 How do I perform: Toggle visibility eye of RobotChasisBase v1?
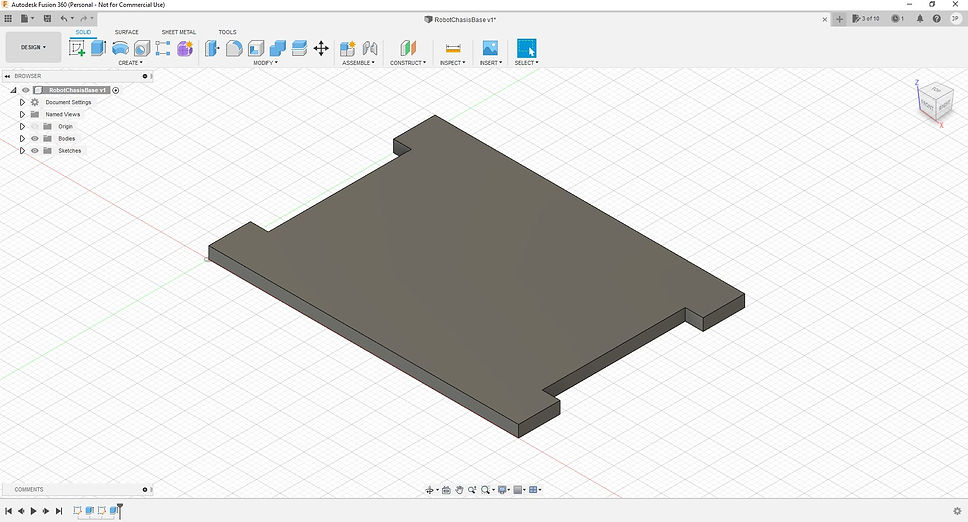tap(26, 90)
